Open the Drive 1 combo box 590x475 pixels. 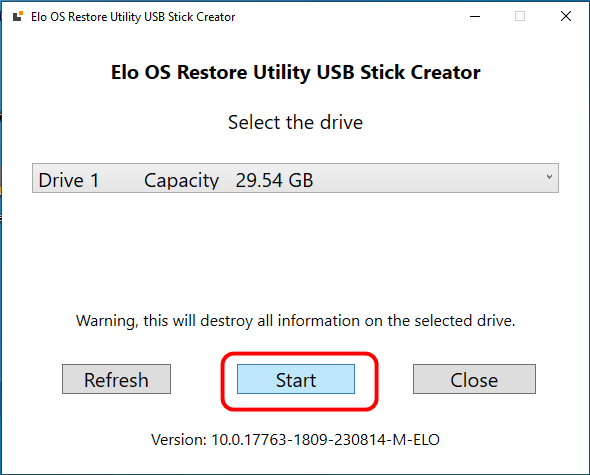tap(295, 178)
